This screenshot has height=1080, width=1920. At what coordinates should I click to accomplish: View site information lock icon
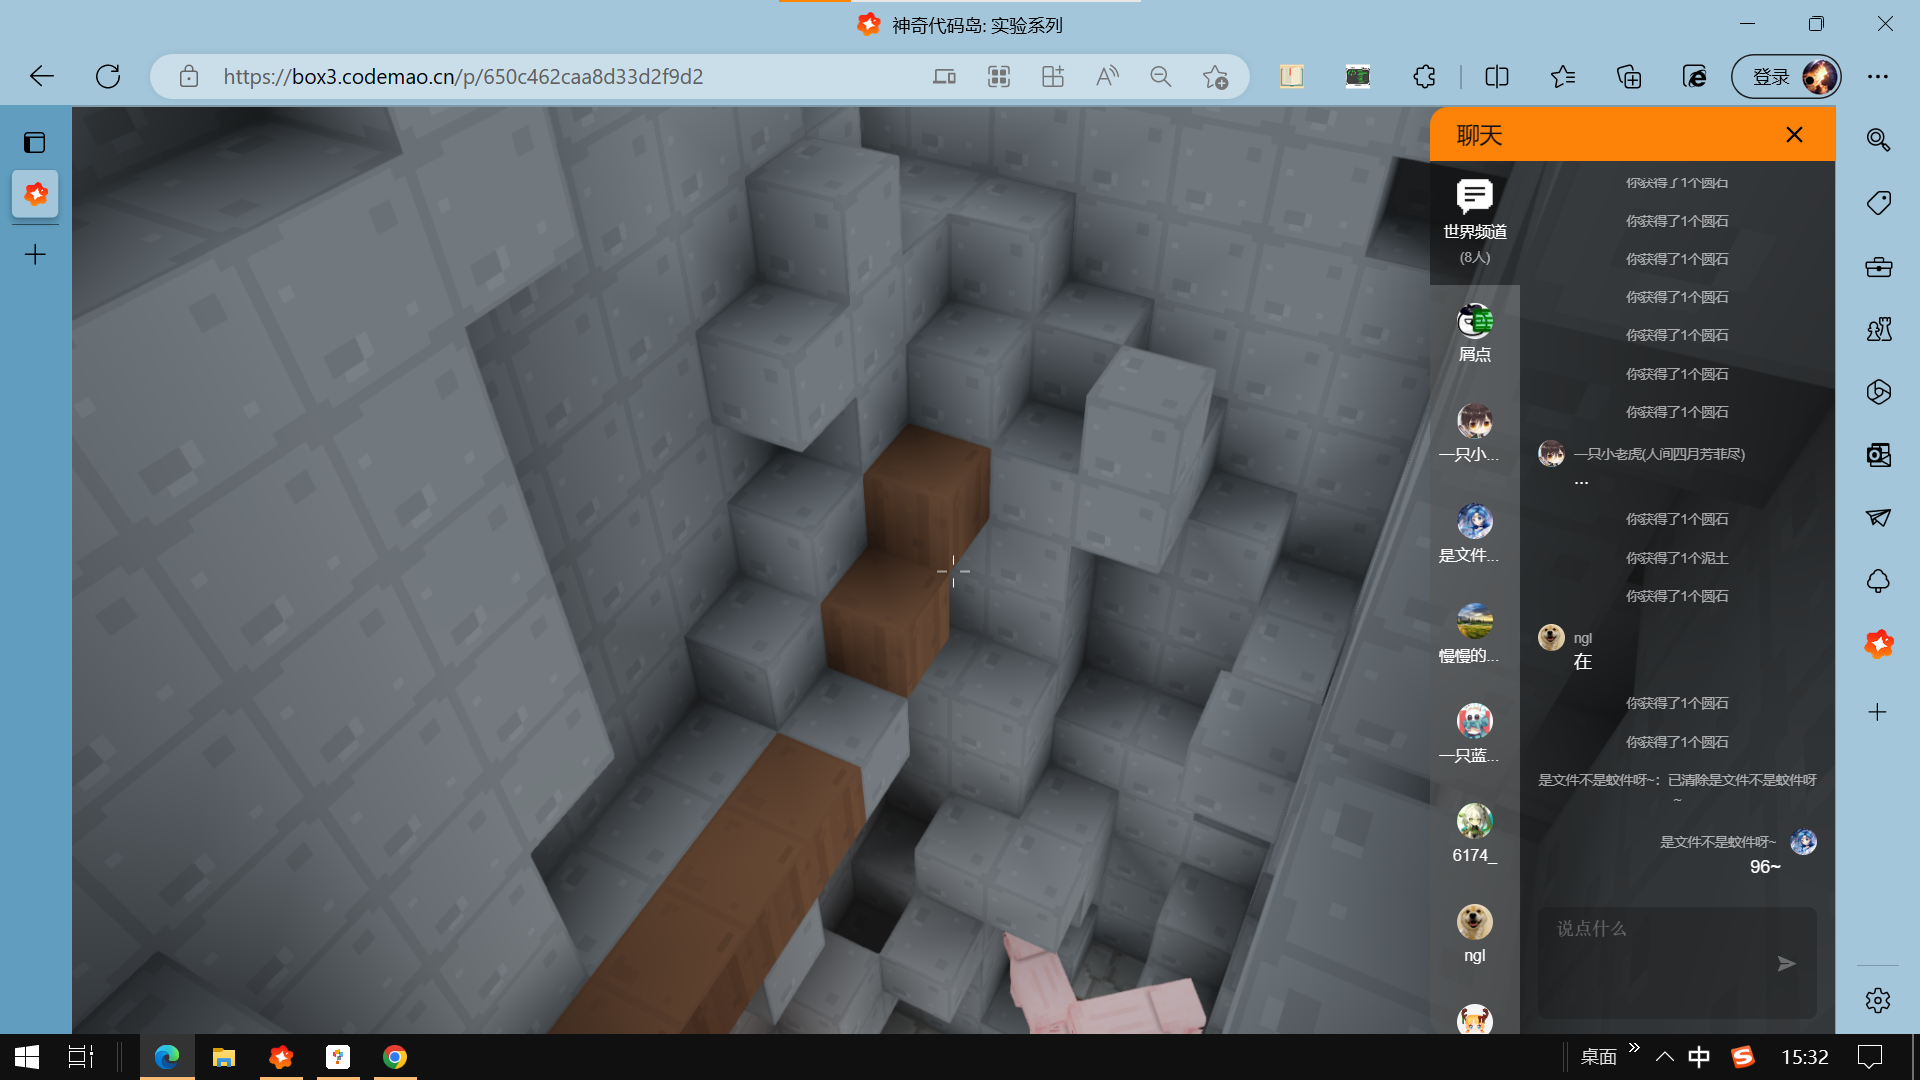click(189, 77)
